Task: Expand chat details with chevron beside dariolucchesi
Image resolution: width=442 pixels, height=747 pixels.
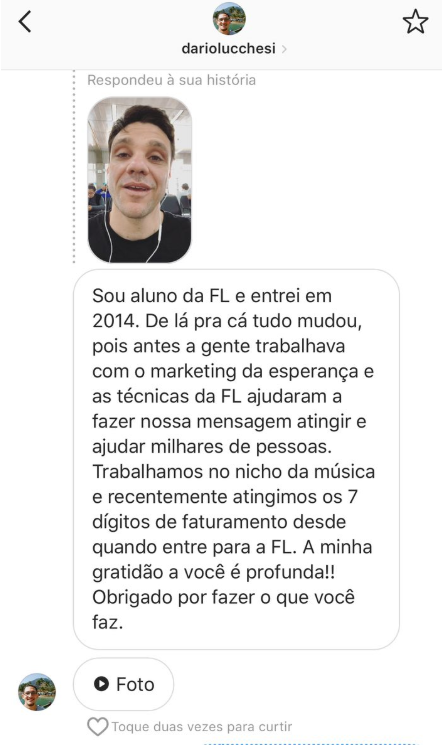Action: tap(284, 49)
